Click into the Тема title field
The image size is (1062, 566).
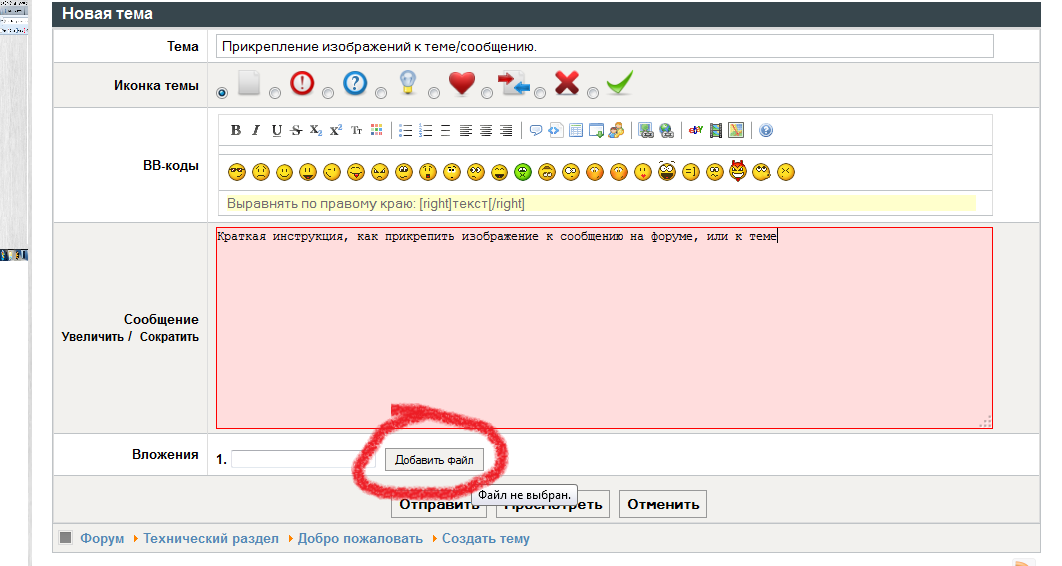(x=604, y=47)
